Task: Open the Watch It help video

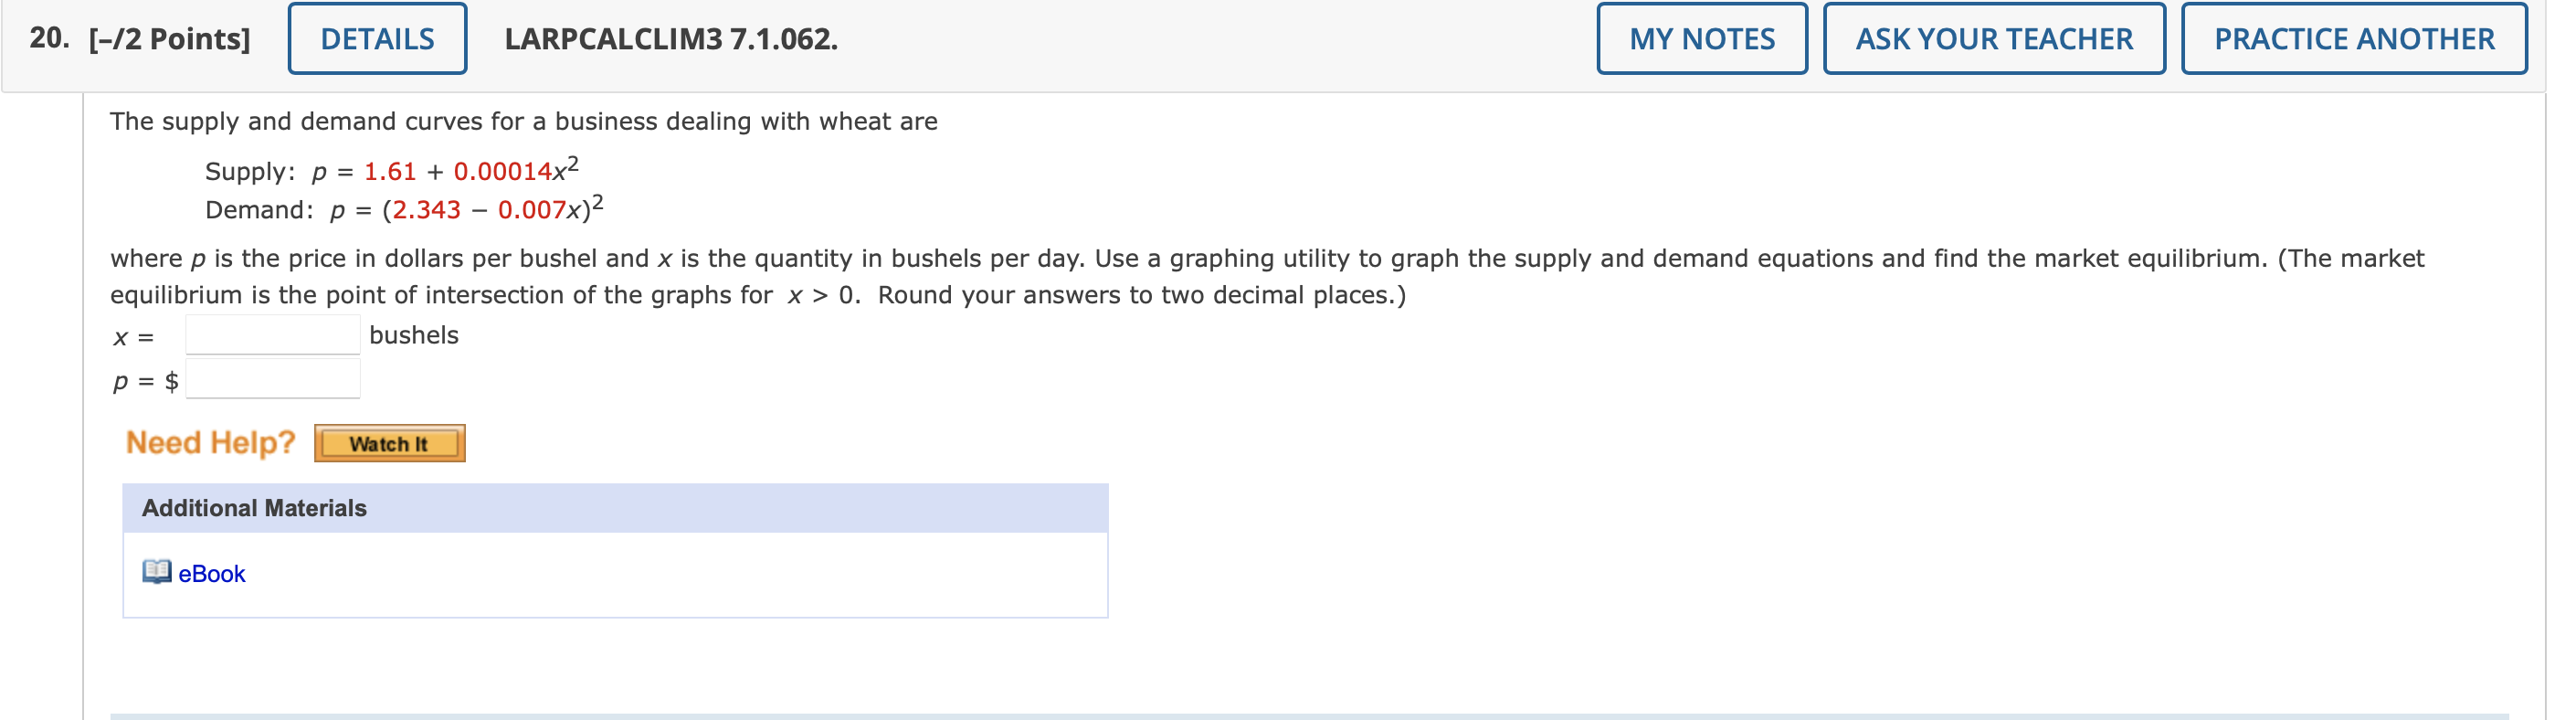Action: (x=389, y=444)
